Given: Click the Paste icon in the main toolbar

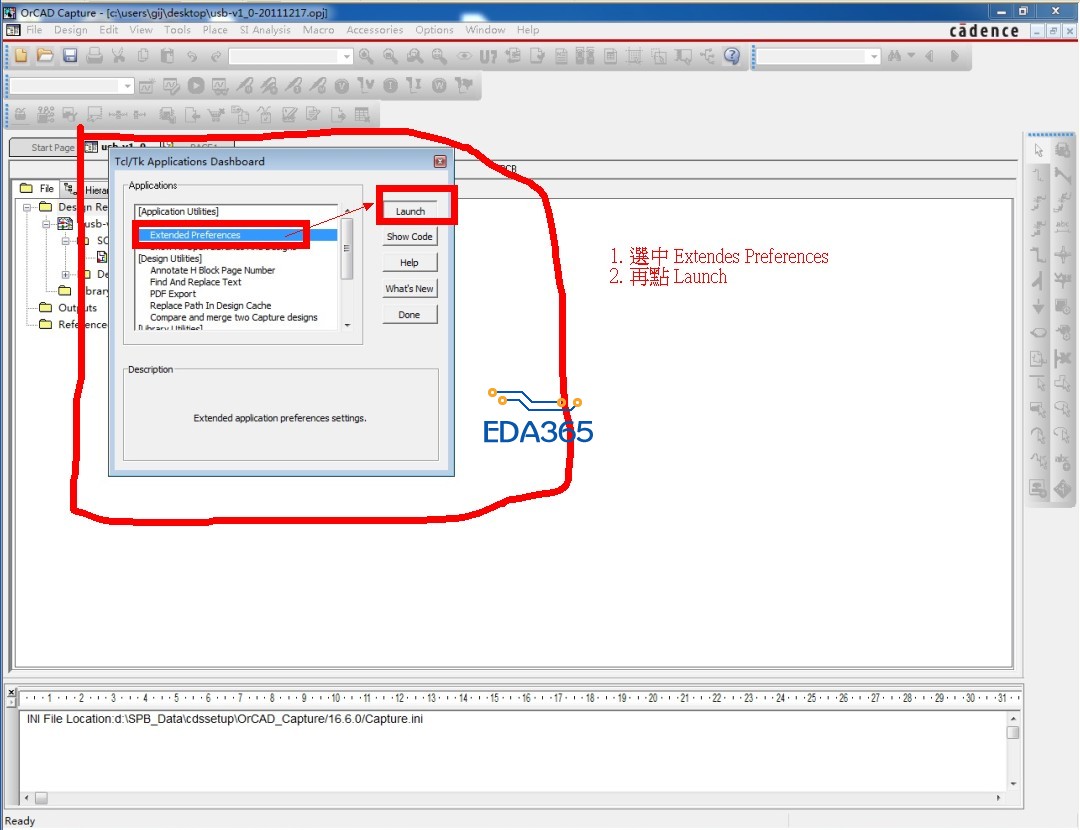Looking at the screenshot, I should (165, 56).
